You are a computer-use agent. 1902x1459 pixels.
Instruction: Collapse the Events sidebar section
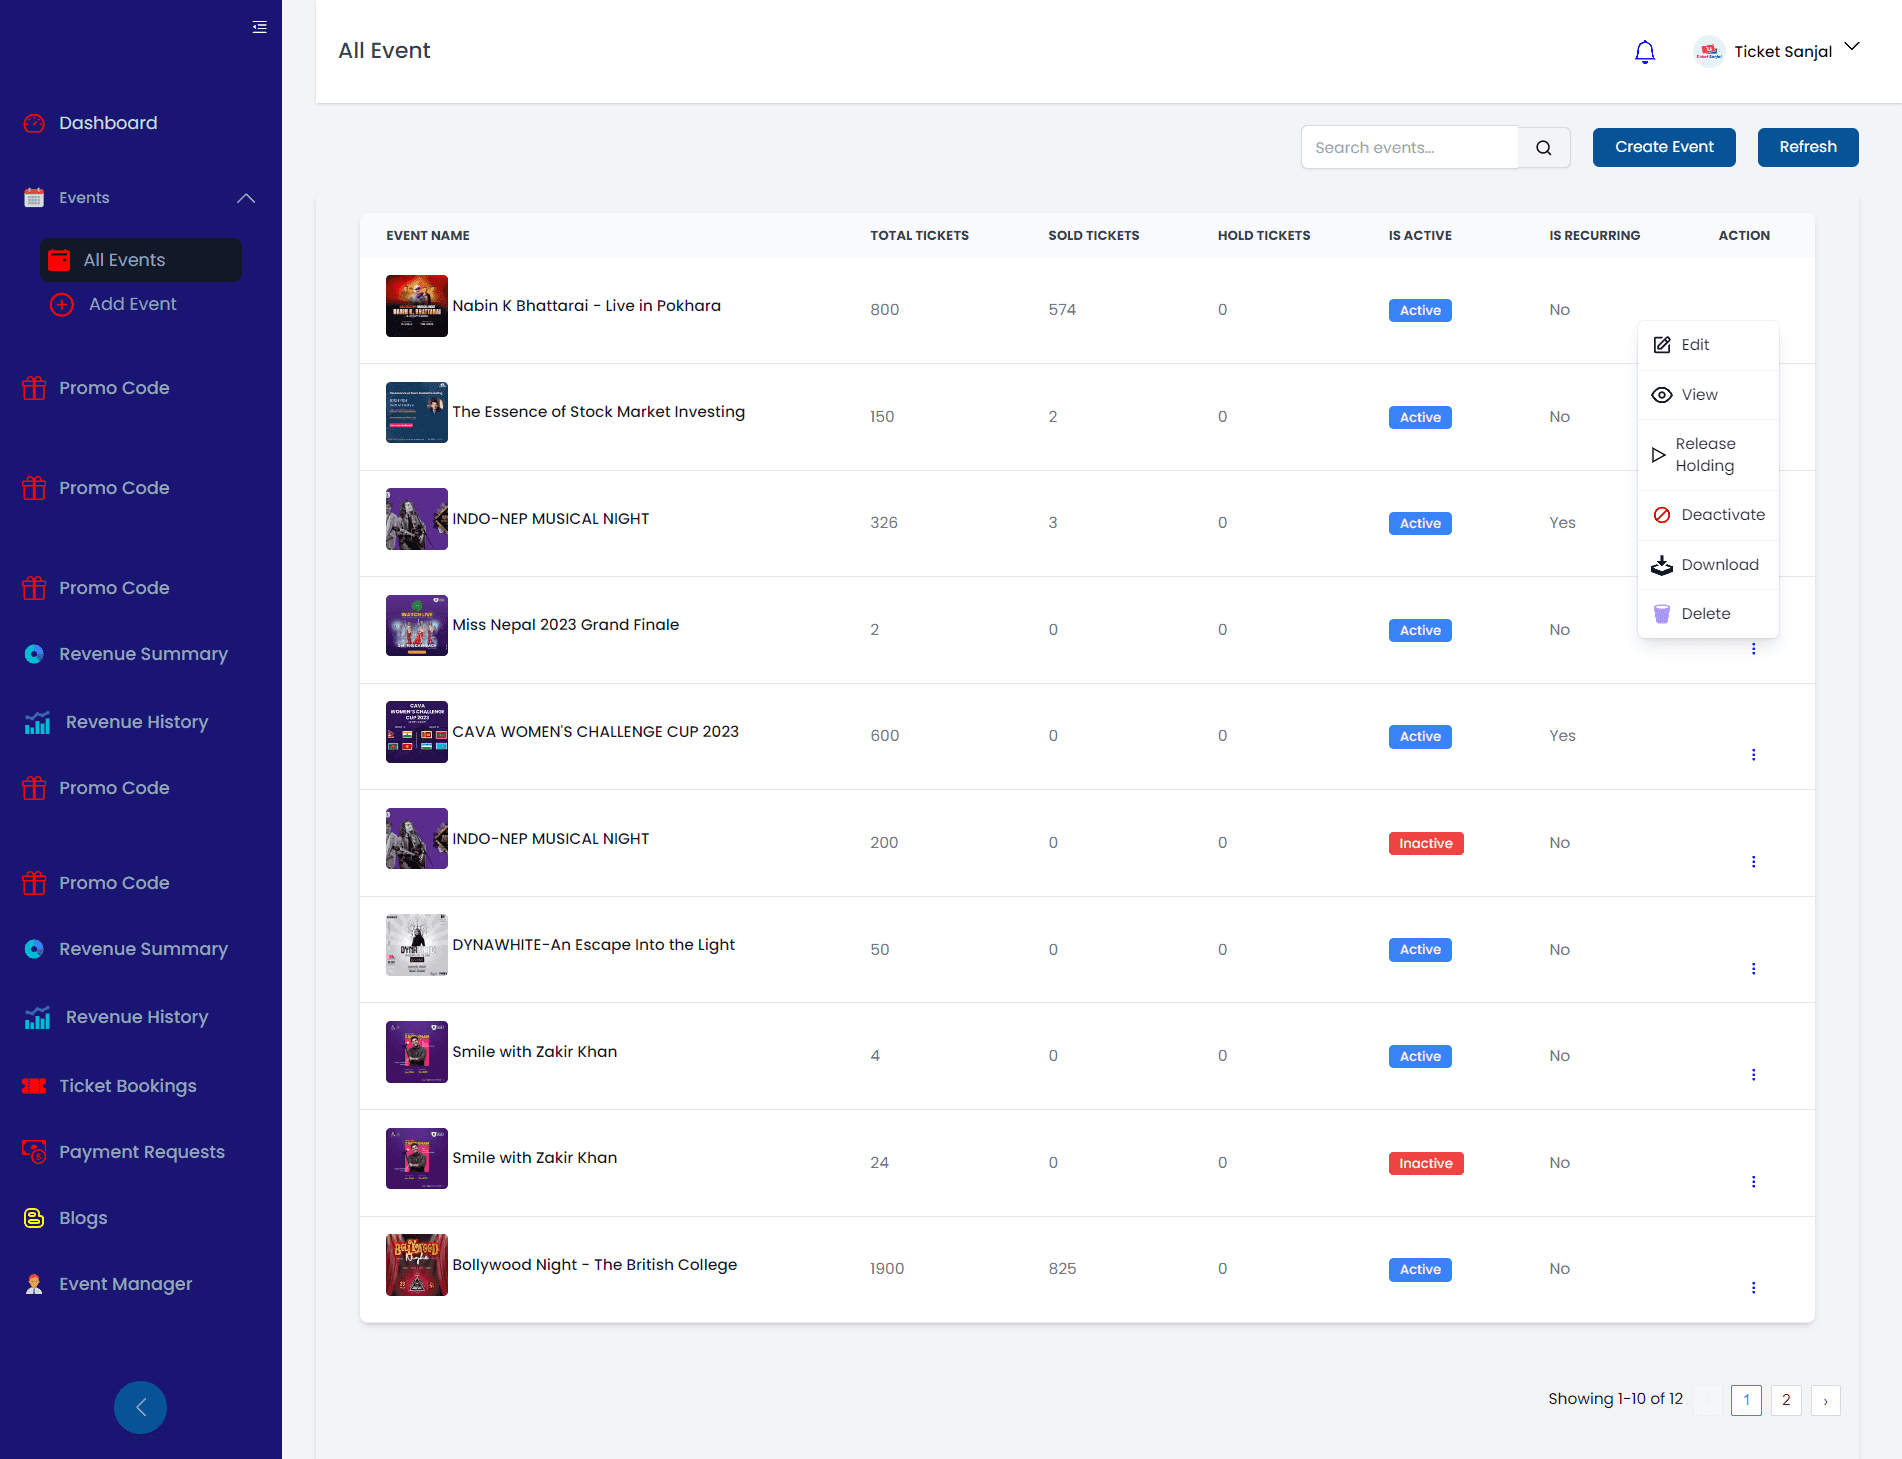pos(246,198)
